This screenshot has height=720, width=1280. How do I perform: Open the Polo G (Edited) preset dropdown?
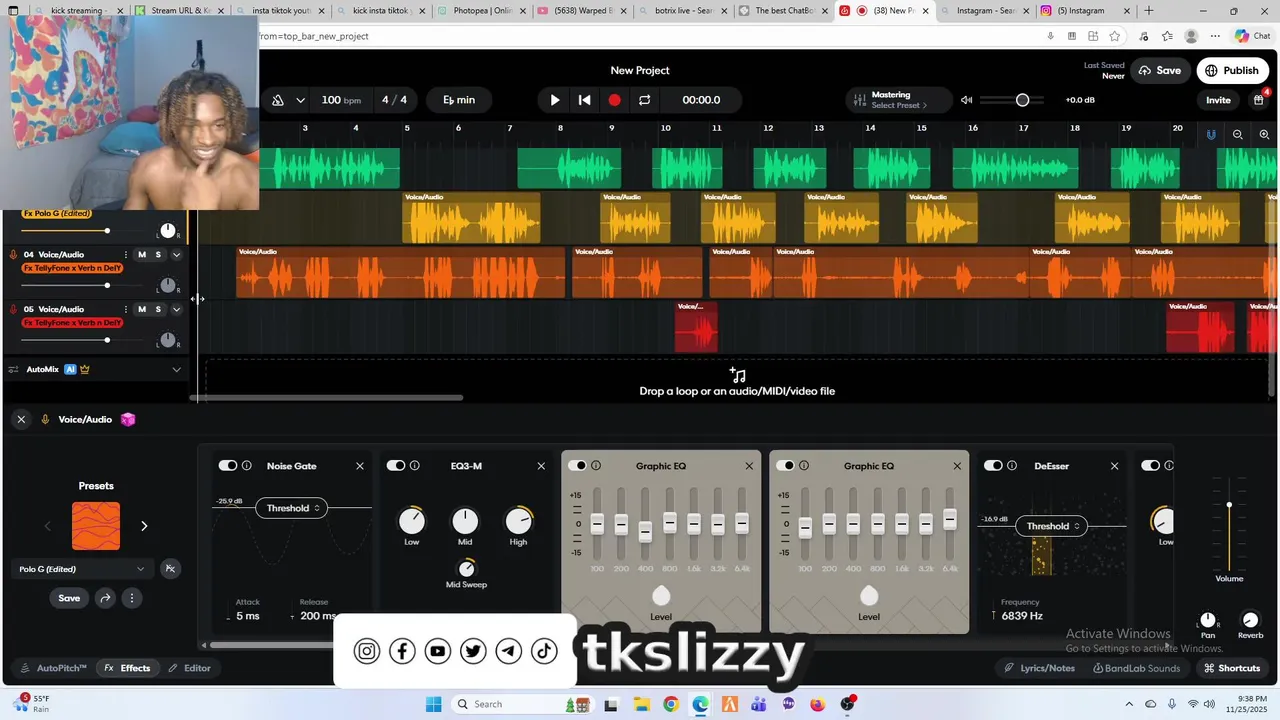[83, 569]
